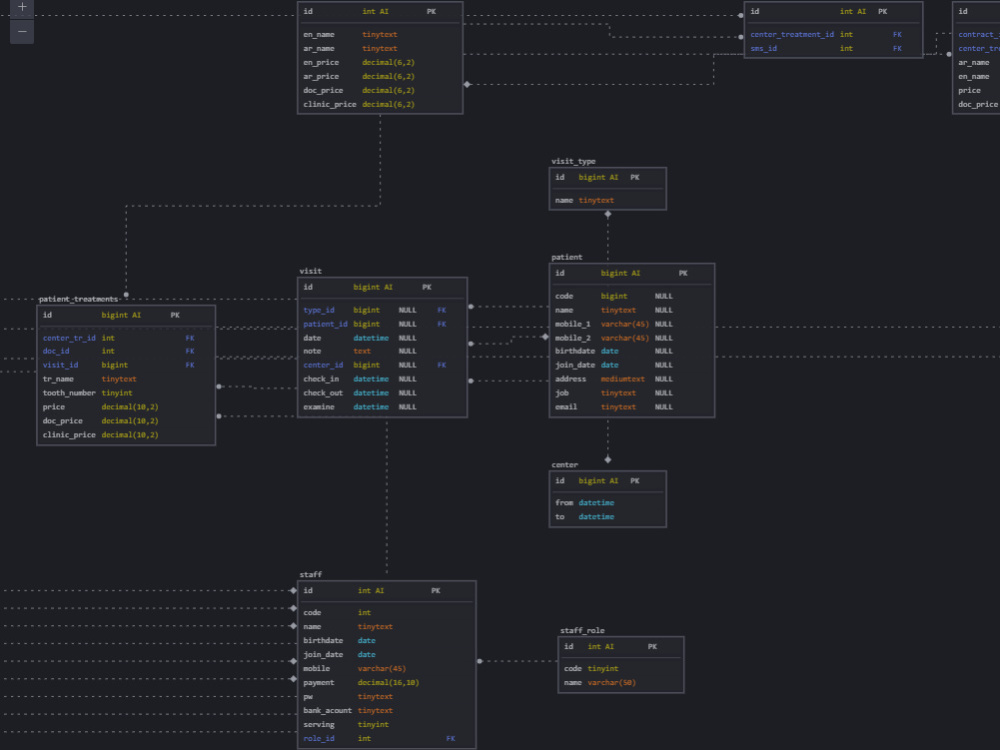Viewport: 1000px width, 750px height.
Task: Click the relationship line between patient and center
Action: [607, 440]
